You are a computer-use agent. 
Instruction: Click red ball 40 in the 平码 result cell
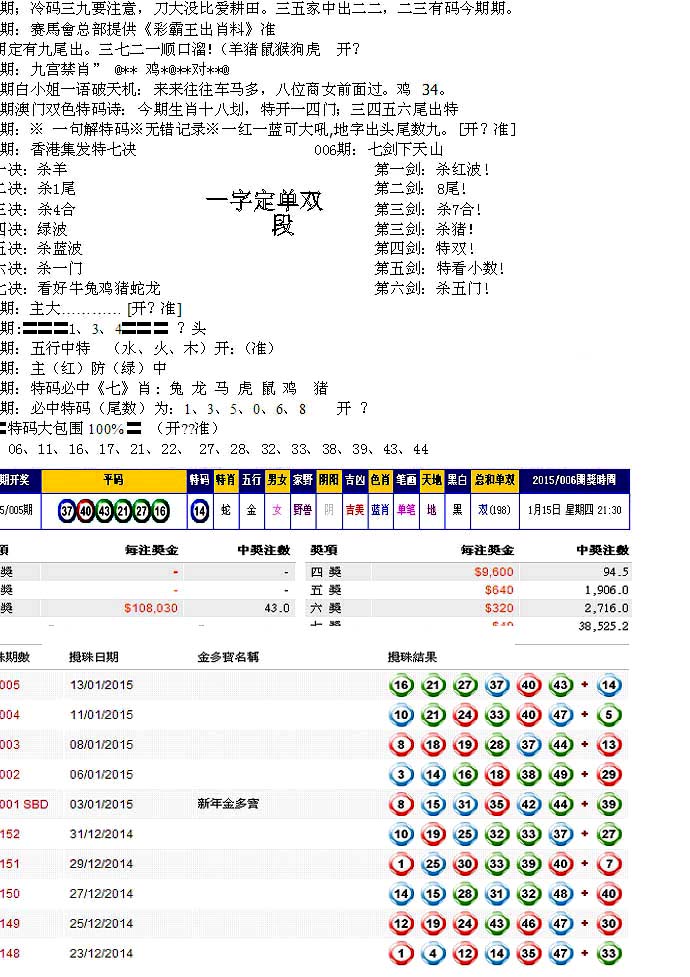tap(85, 511)
